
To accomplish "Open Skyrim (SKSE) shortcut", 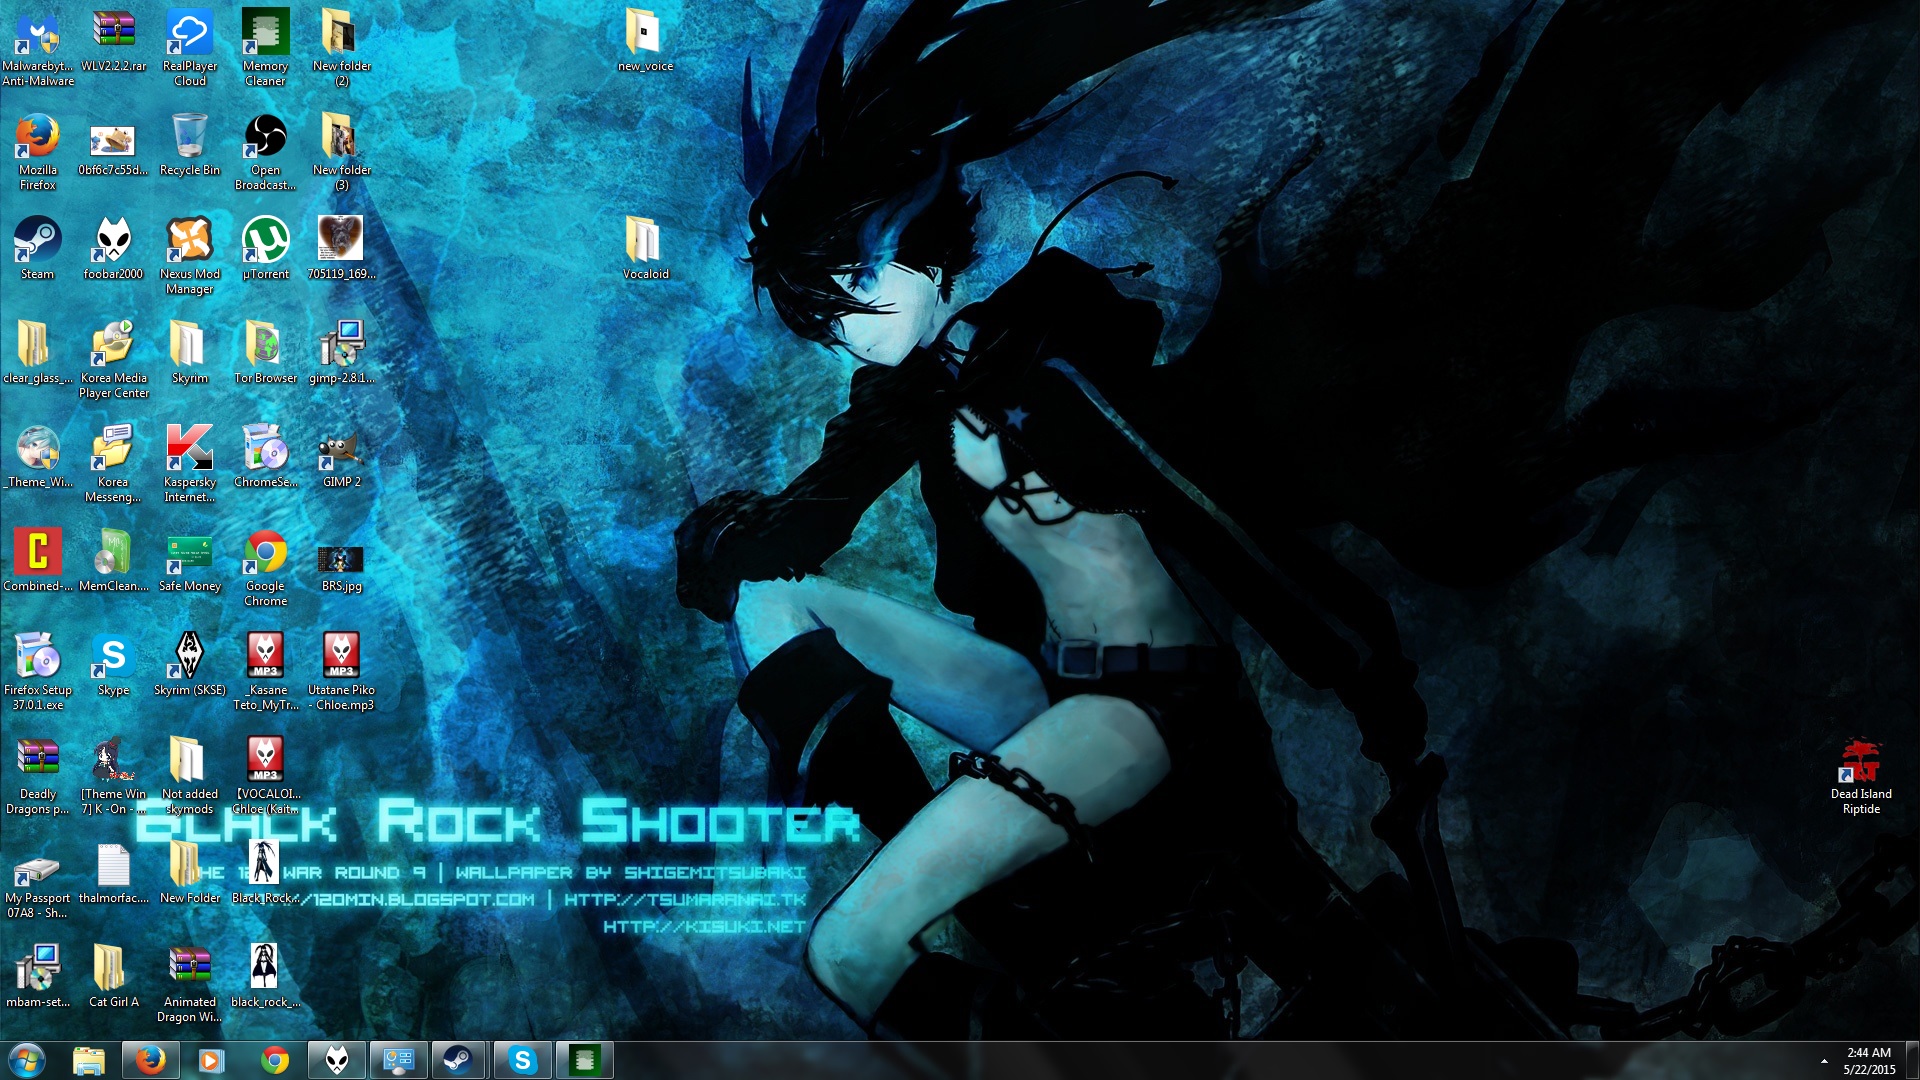I will coord(189,657).
